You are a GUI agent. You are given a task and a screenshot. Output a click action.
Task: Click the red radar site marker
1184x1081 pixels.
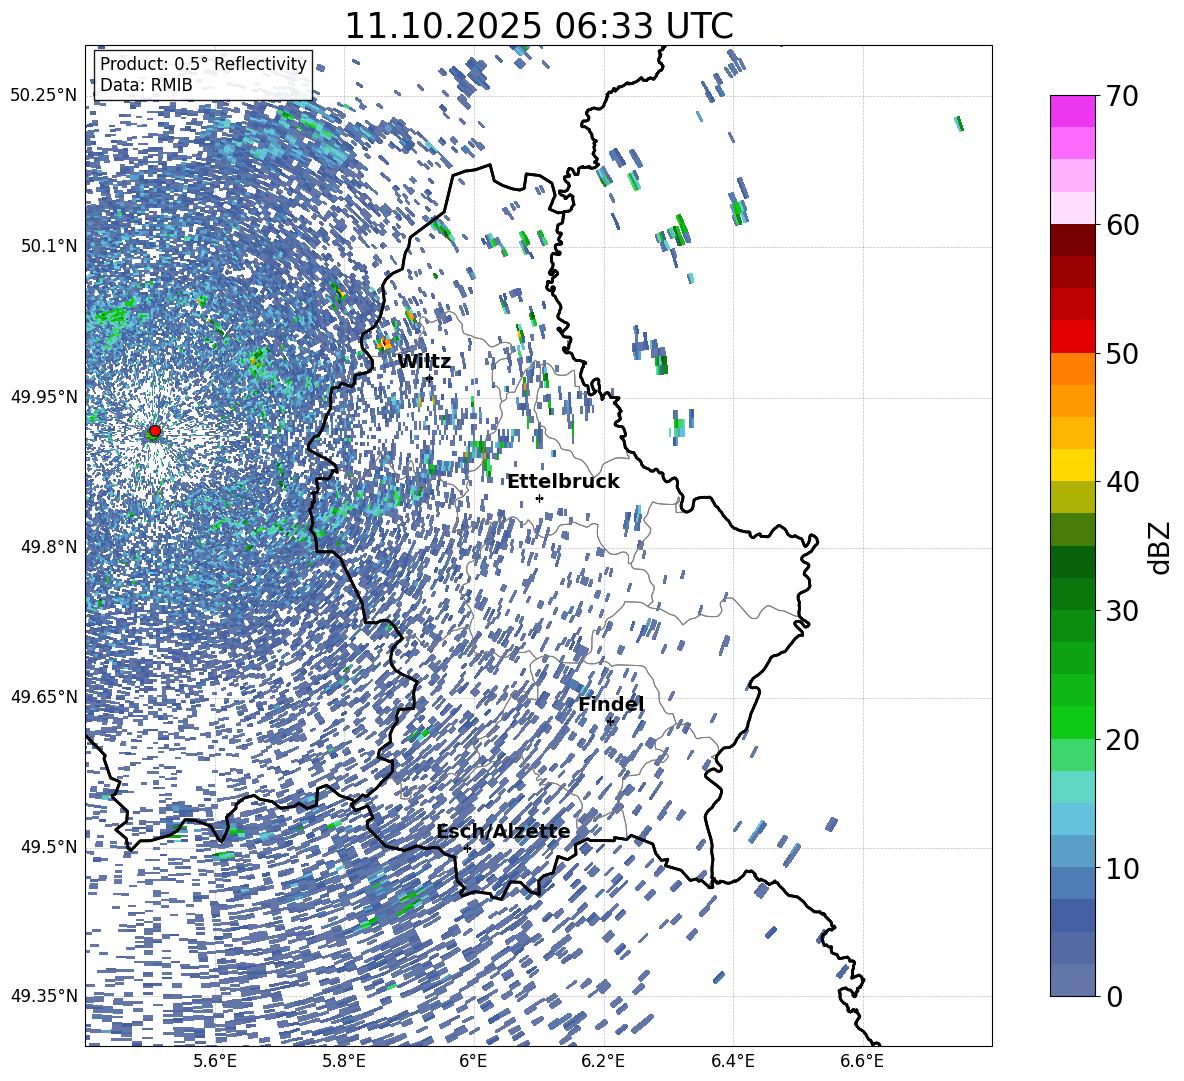[154, 431]
